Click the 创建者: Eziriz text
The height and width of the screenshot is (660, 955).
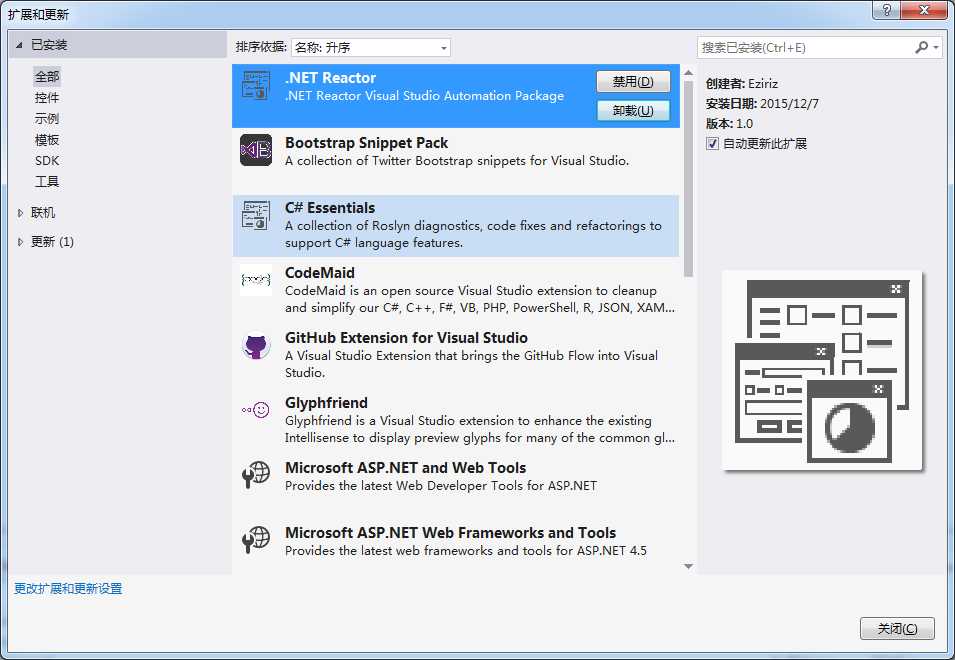[x=742, y=84]
